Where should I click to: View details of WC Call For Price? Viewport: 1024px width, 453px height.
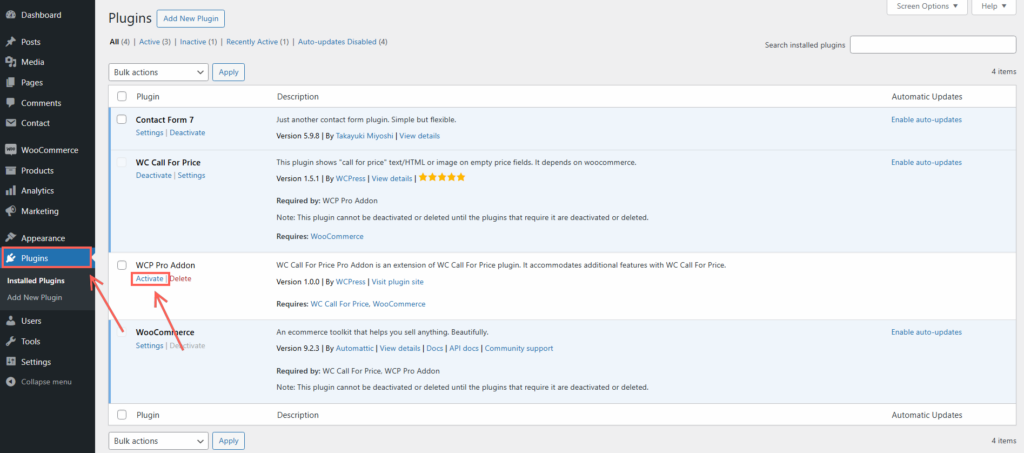(x=392, y=178)
